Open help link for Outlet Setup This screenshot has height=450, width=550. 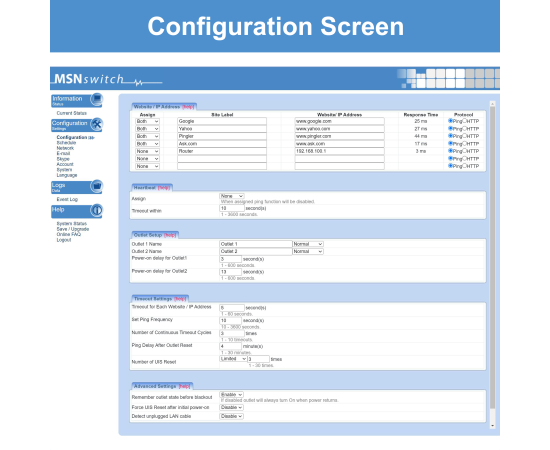pos(170,235)
